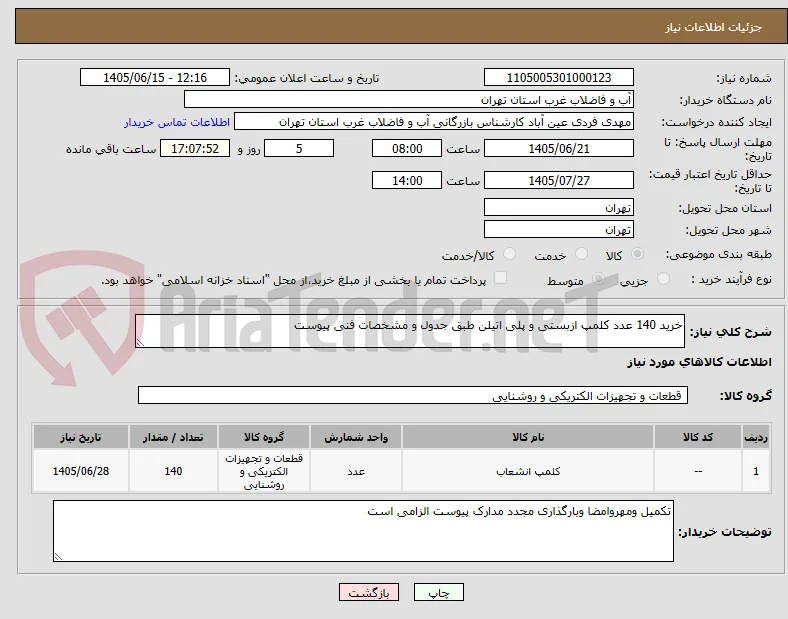Click the واحد شمارش column header
This screenshot has height=619, width=788.
356,437
